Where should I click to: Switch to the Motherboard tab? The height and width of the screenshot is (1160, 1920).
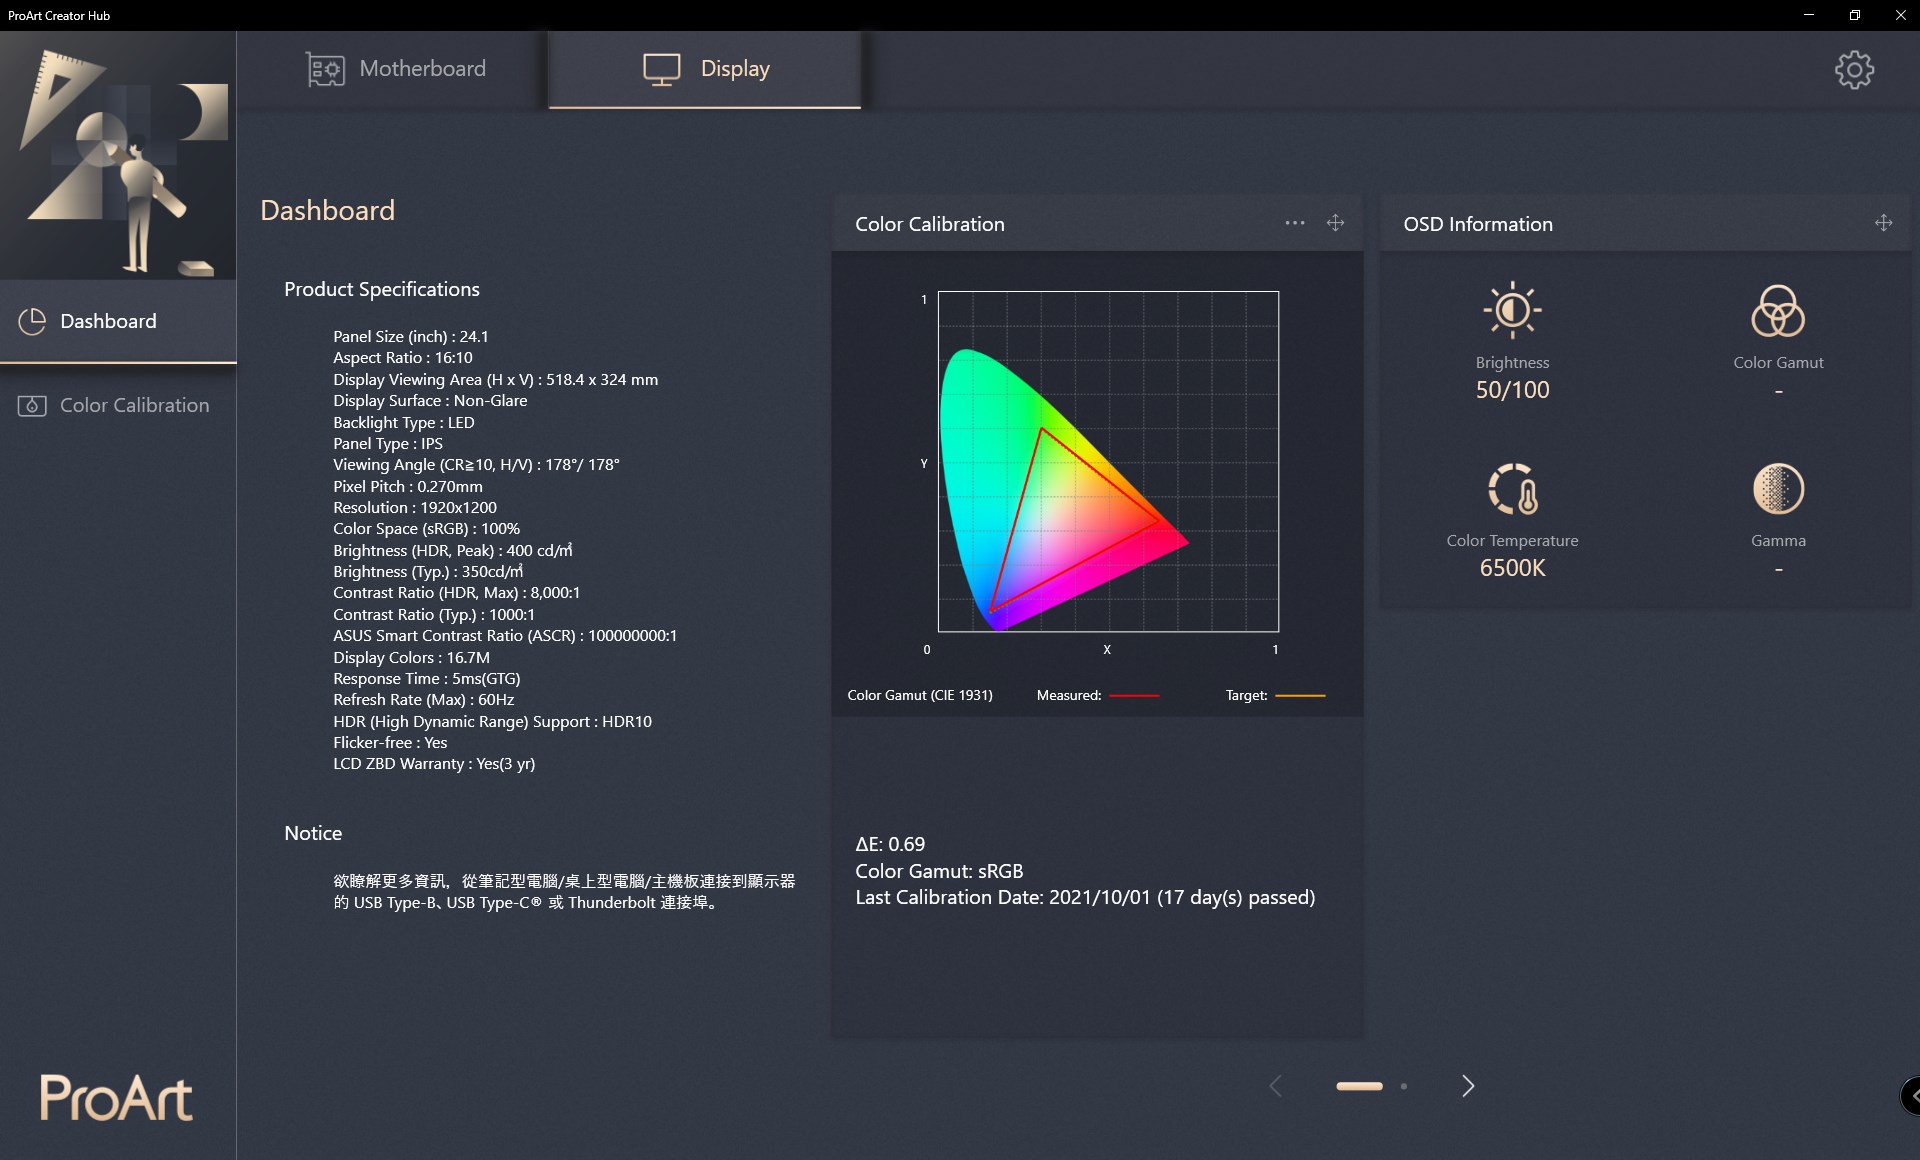pos(398,68)
